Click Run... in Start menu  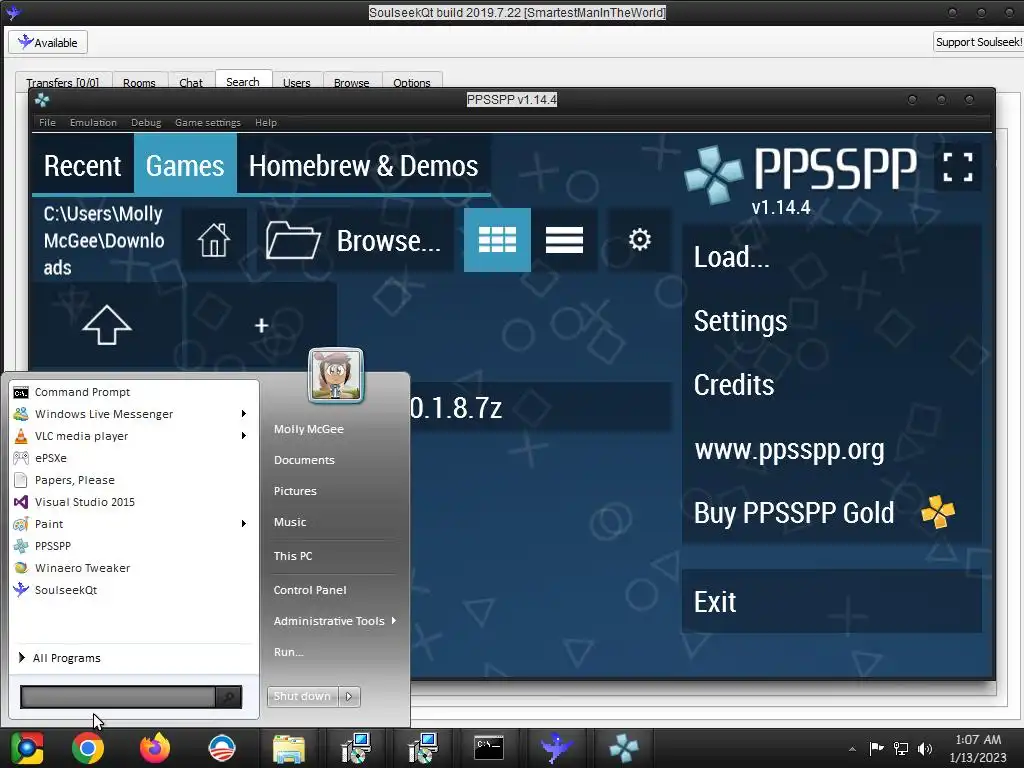tap(289, 652)
